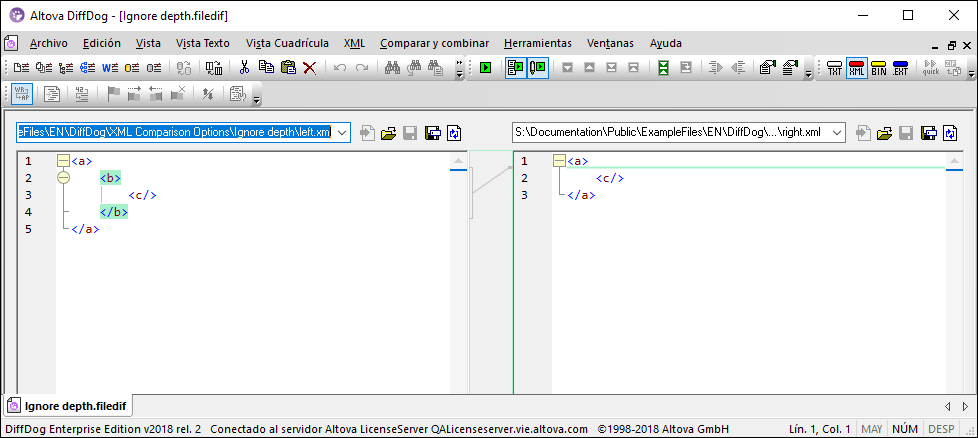
Task: Open the Comparar y combinar menu
Action: [x=435, y=43]
